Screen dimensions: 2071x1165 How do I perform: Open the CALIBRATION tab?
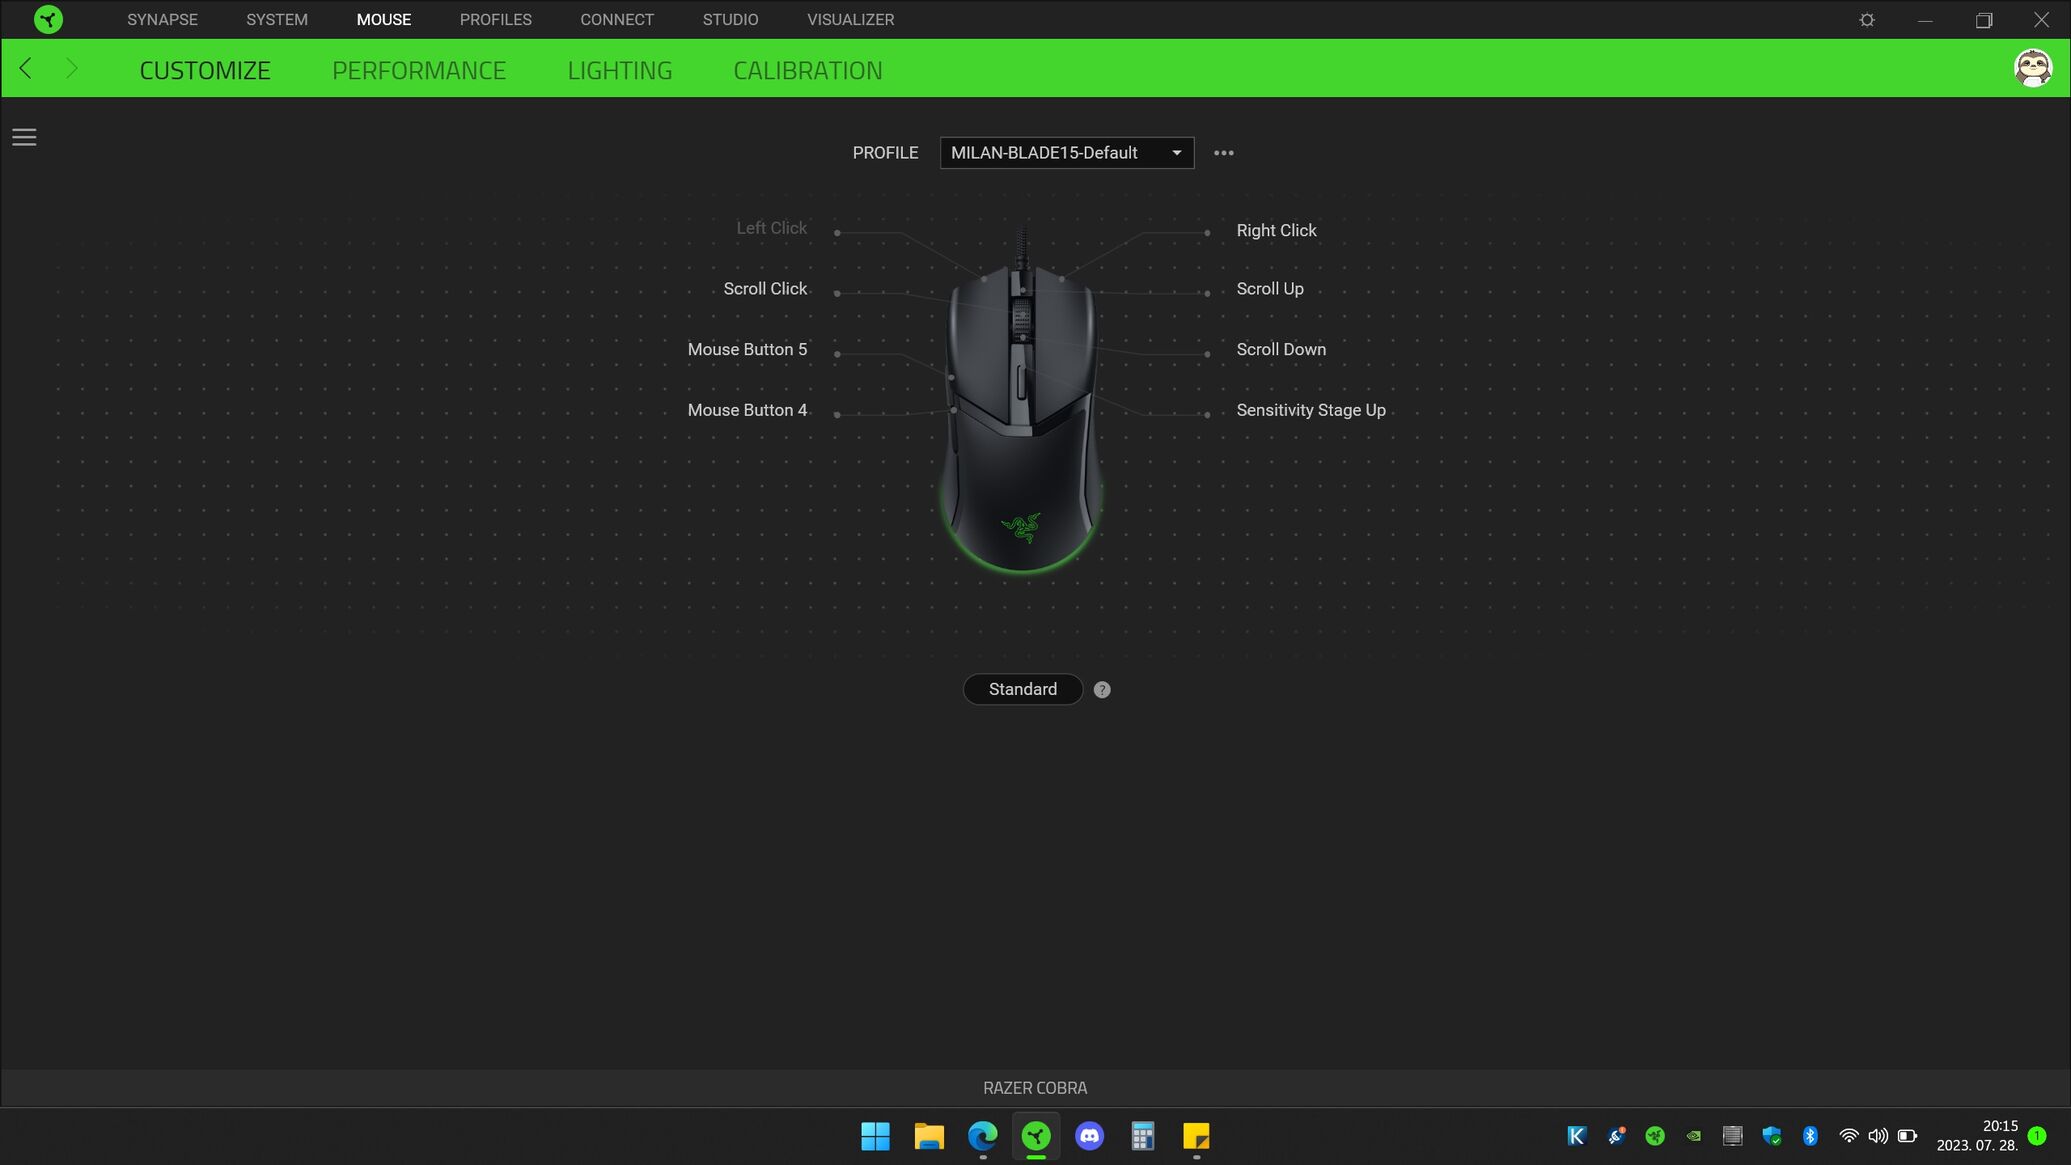807,70
